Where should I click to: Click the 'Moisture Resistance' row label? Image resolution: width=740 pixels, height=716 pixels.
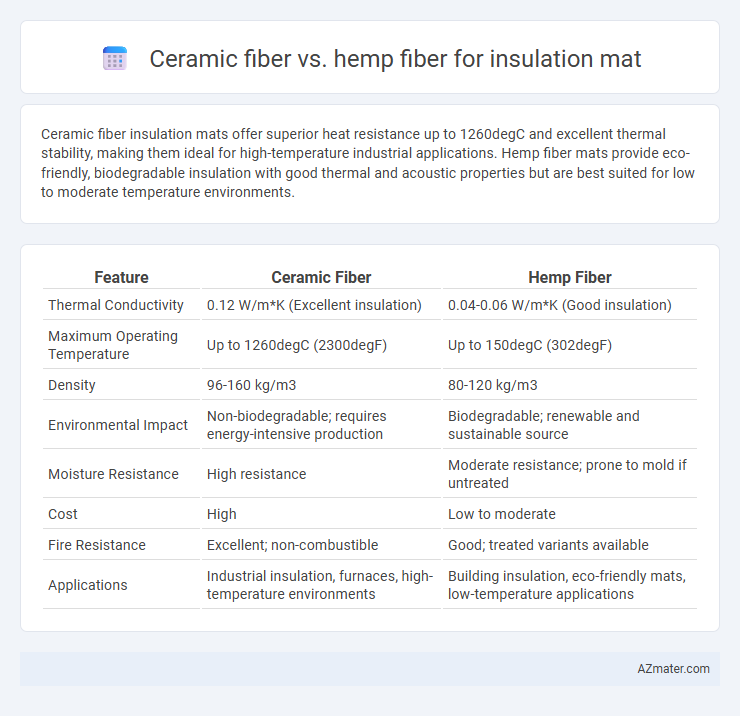click(x=113, y=474)
